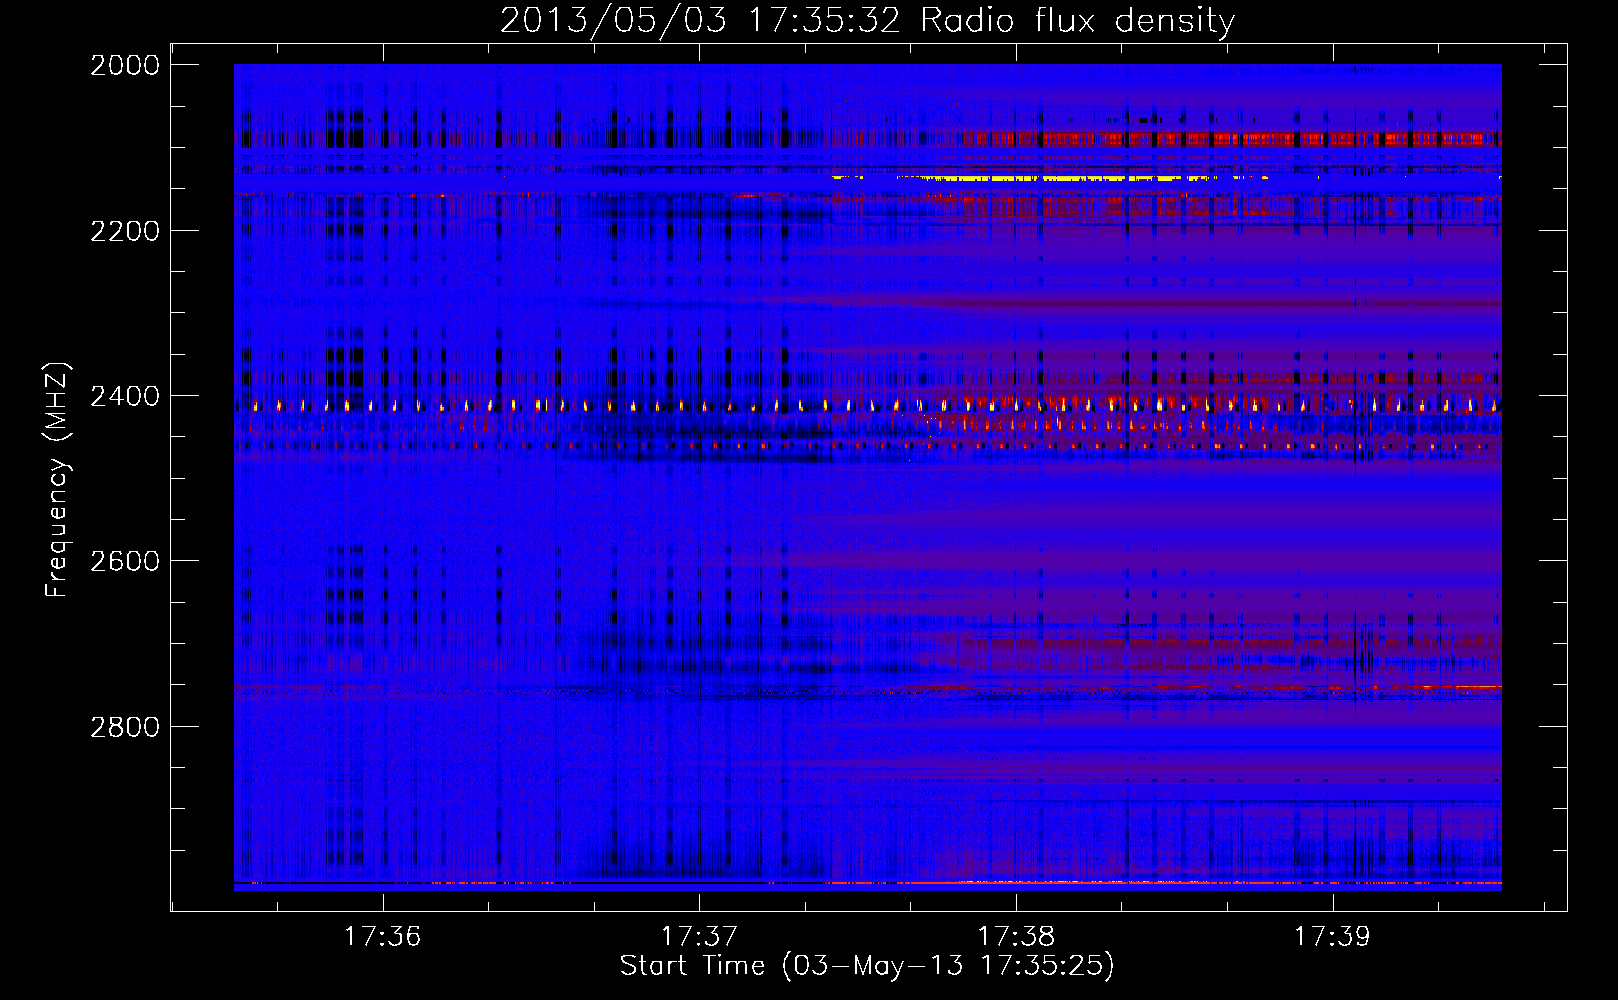Click the plot title '2013/05/03 17:35:32 Radio flux density'
Image resolution: width=1618 pixels, height=1000 pixels.
coord(867,21)
